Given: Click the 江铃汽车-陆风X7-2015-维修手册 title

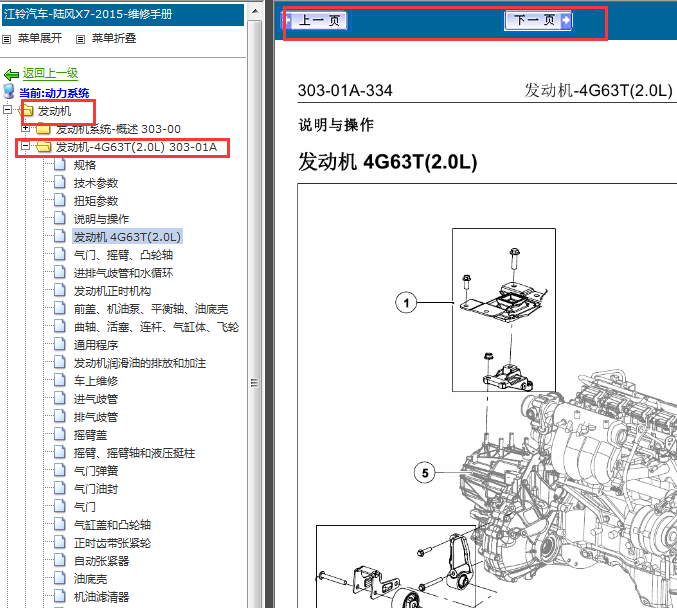Looking at the screenshot, I should [88, 14].
